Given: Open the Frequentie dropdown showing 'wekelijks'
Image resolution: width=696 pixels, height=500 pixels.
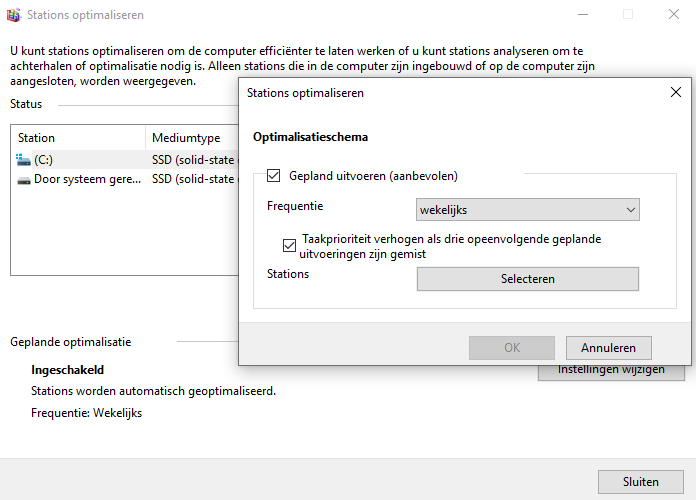Looking at the screenshot, I should point(527,210).
